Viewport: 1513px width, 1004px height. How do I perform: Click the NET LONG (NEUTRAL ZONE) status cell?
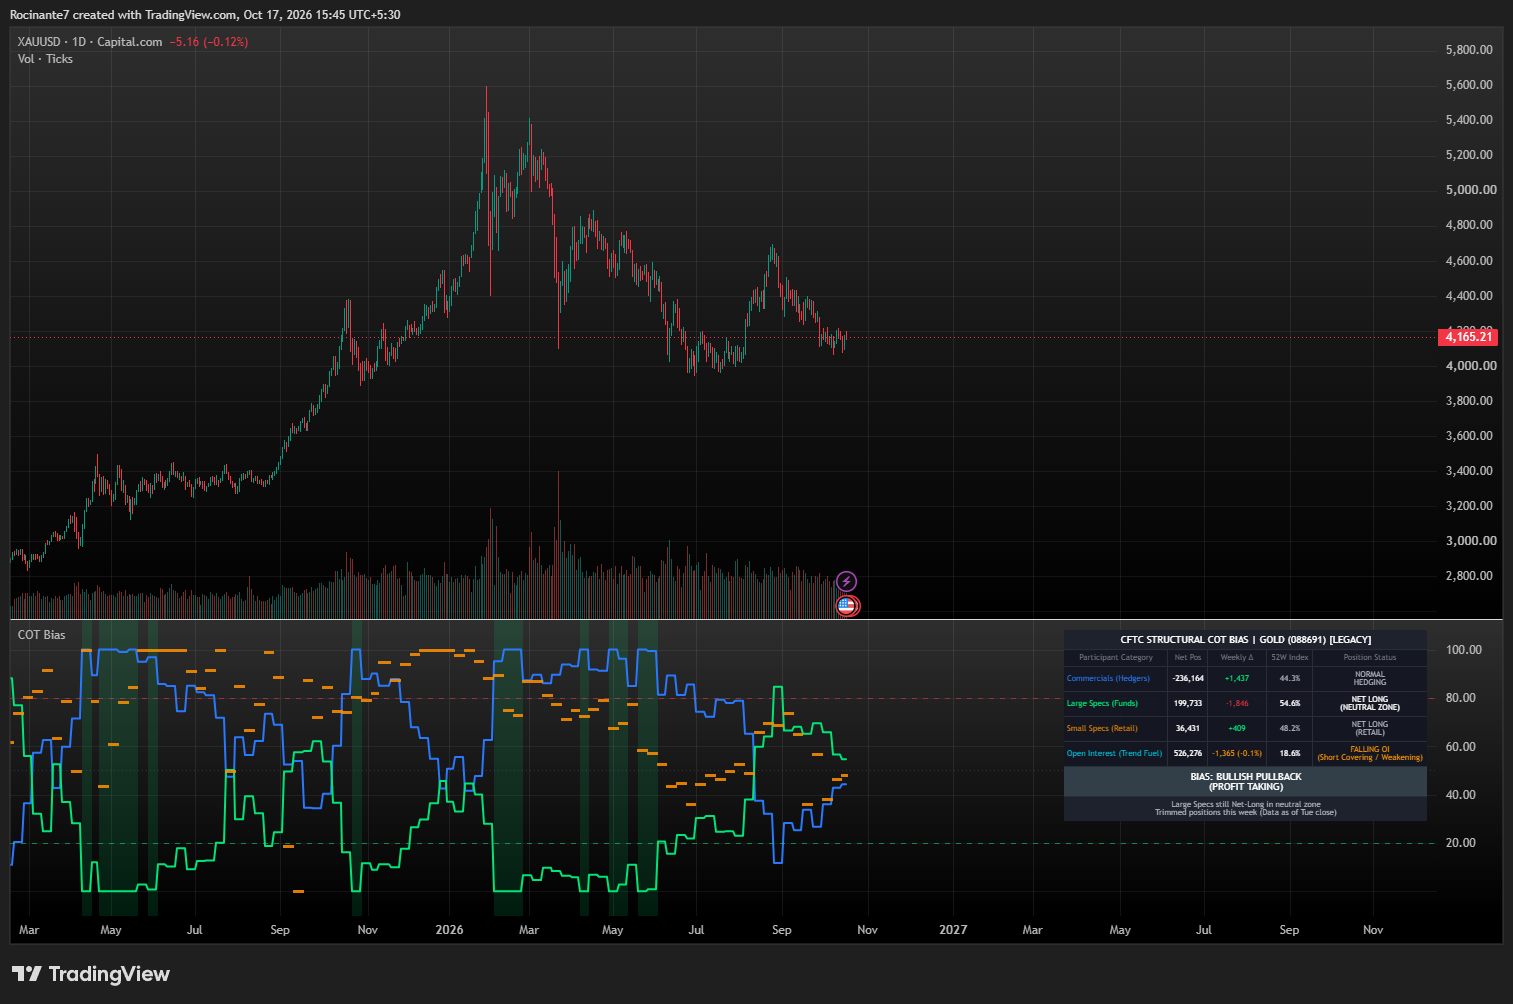(1370, 704)
